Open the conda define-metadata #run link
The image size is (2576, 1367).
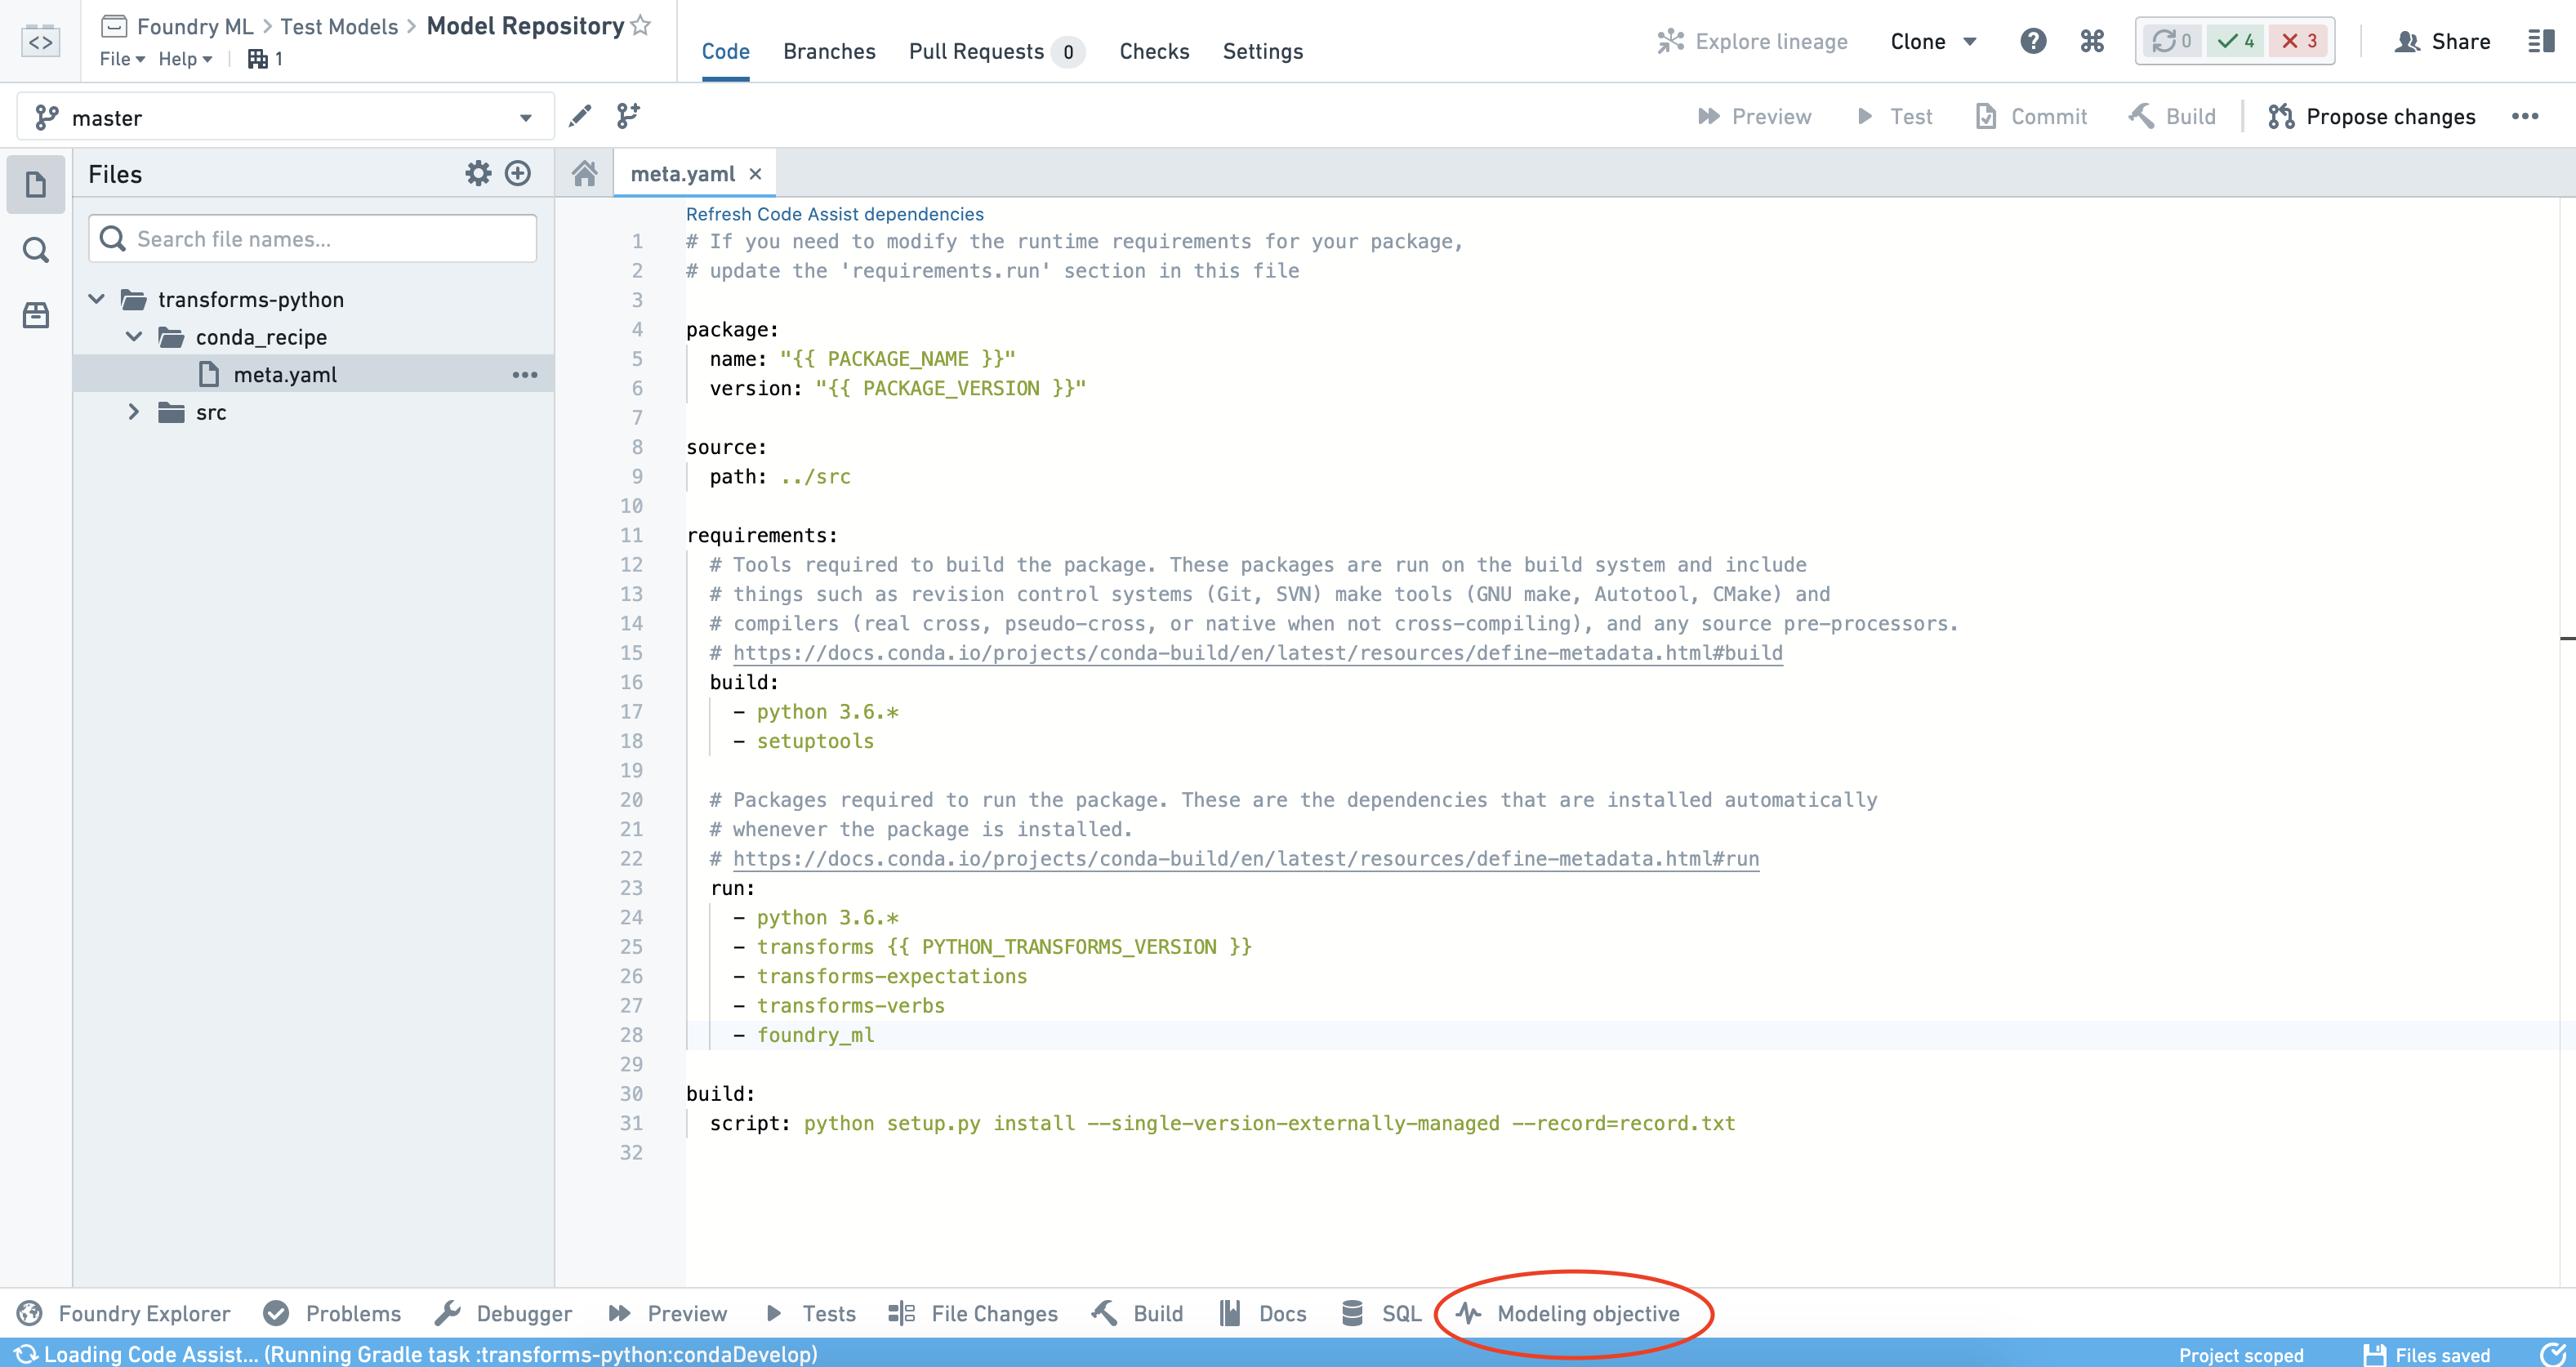point(1246,859)
